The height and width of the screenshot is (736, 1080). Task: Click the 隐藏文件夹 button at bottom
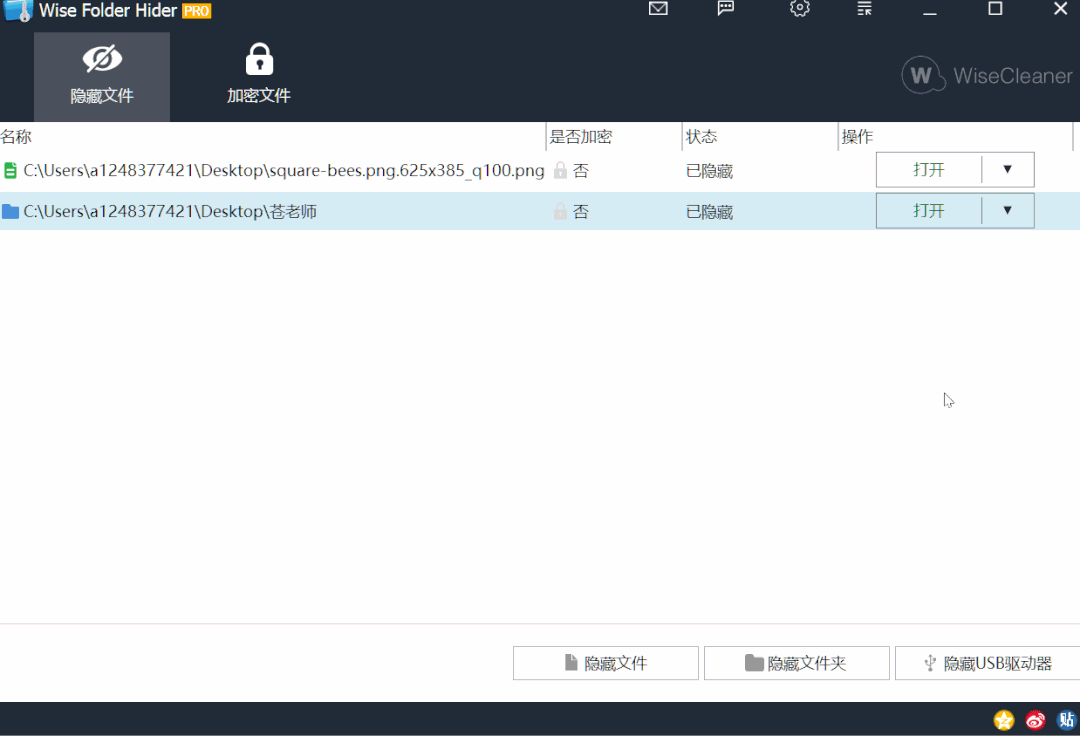(796, 663)
